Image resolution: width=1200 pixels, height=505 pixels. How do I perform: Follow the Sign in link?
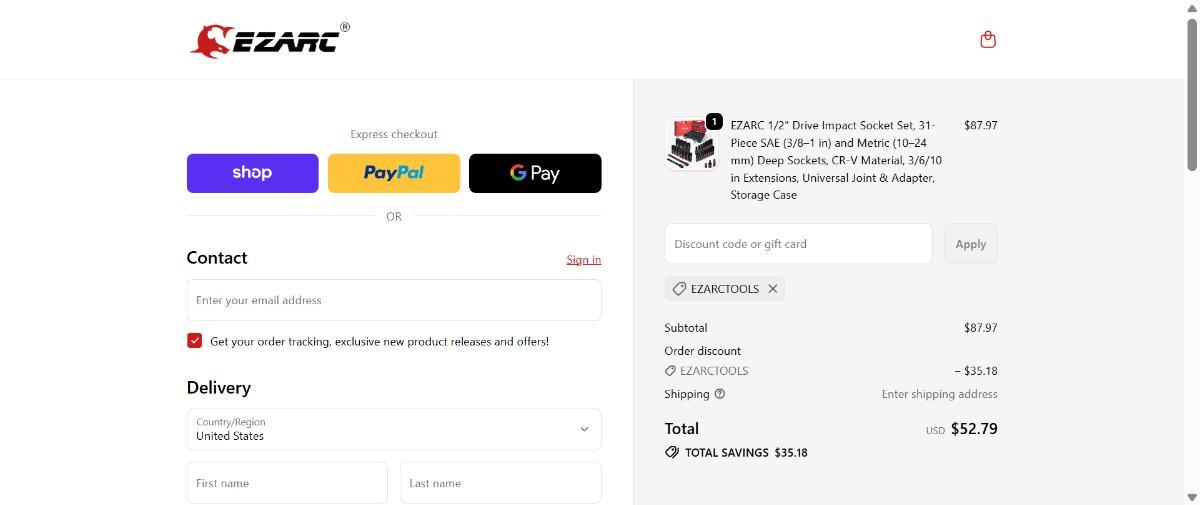(583, 260)
